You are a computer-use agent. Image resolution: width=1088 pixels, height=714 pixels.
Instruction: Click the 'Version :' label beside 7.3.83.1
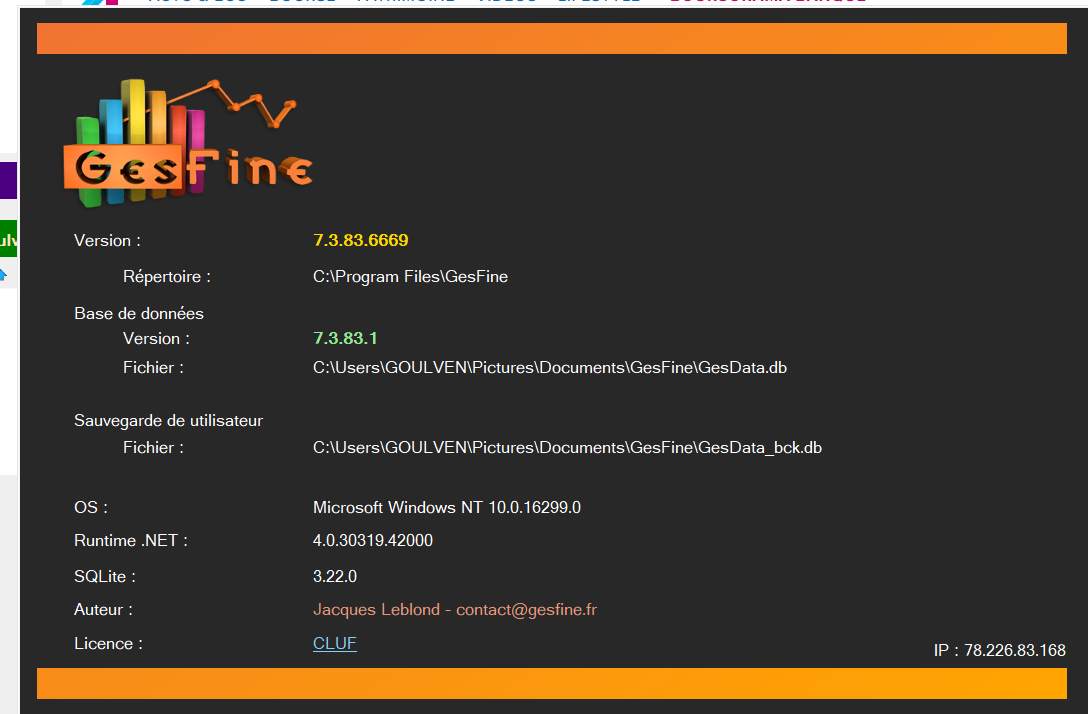pyautogui.click(x=156, y=338)
